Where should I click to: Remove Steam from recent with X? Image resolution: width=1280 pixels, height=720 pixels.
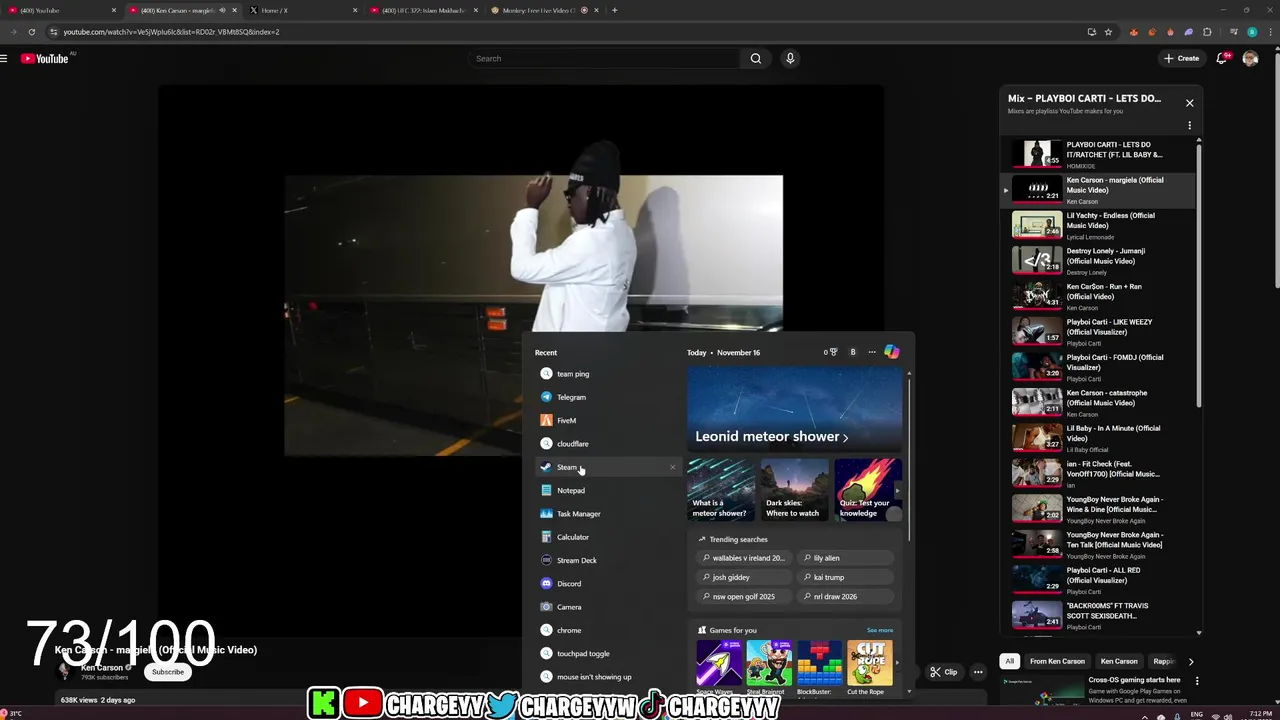point(672,467)
